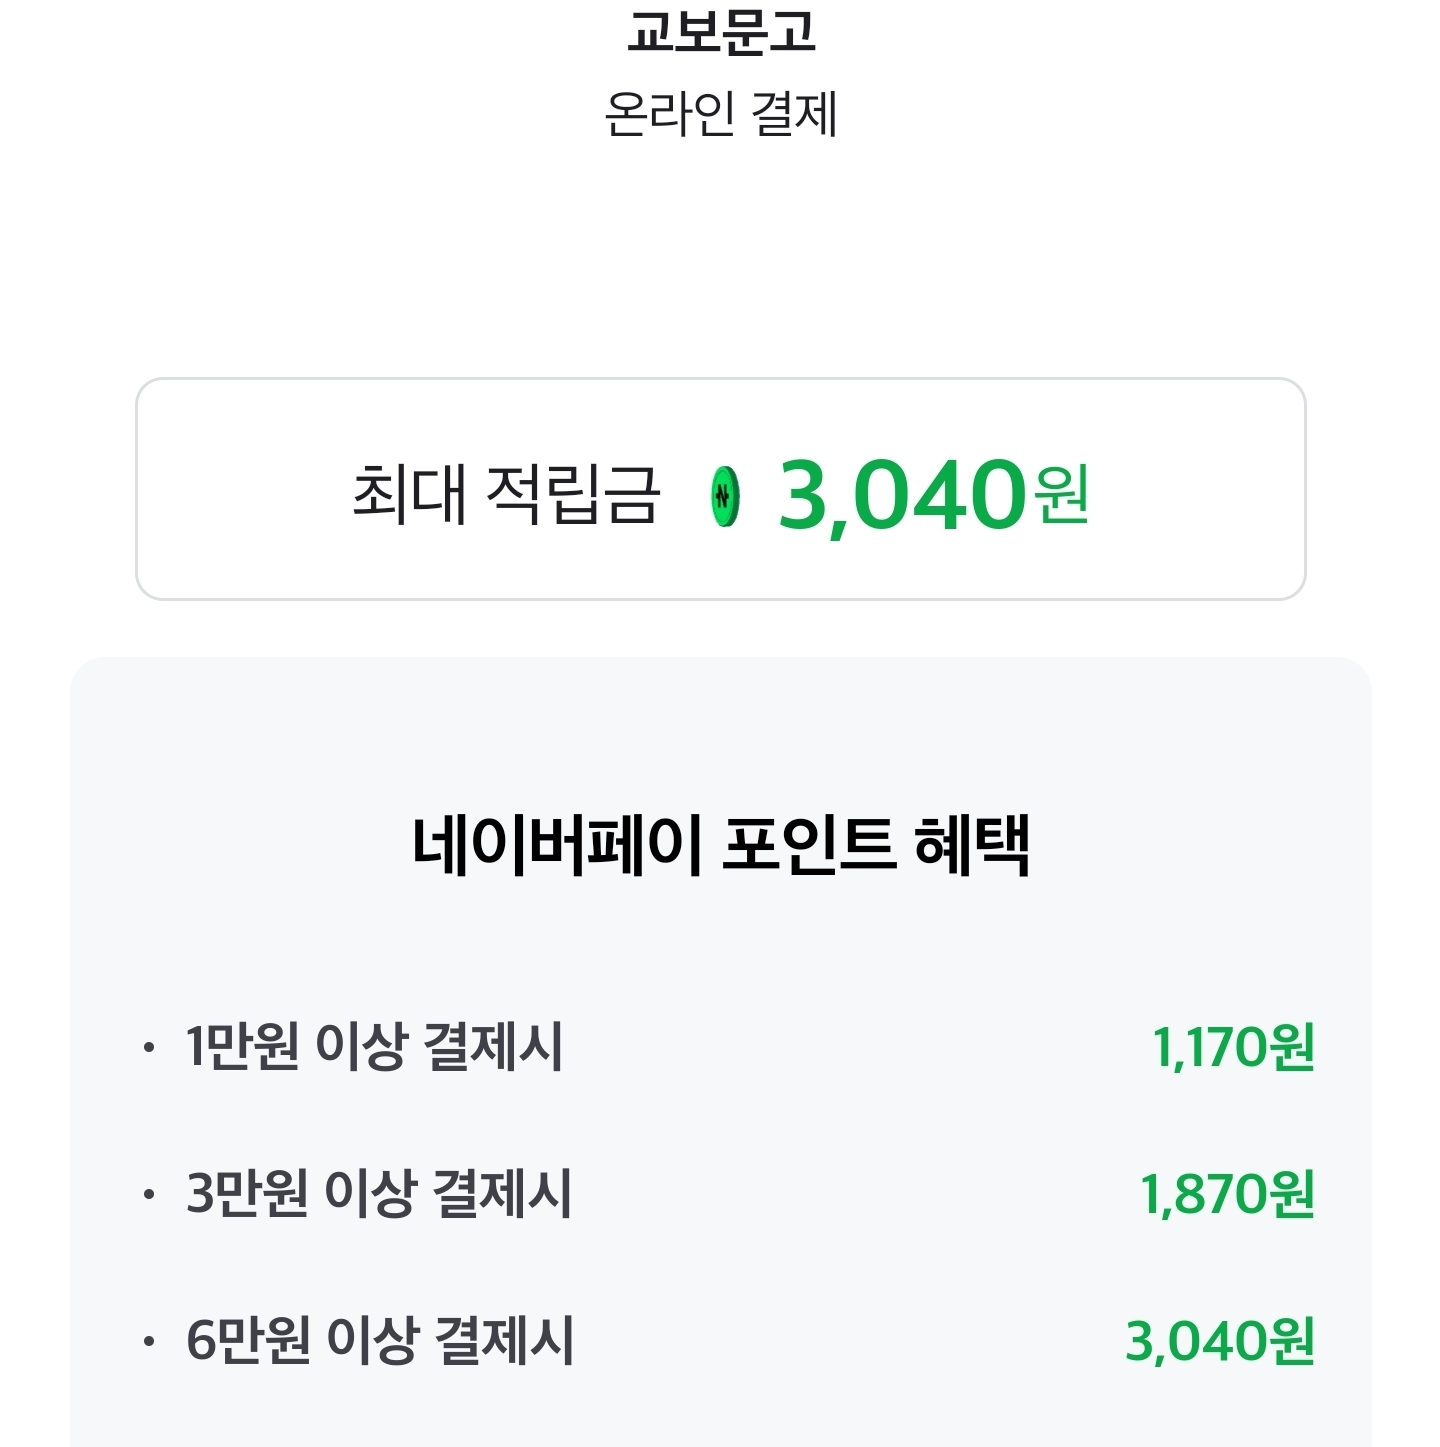The width and height of the screenshot is (1440, 1447).
Task: Select the word 네이버페이 in the heading
Action: pyautogui.click(x=557, y=846)
